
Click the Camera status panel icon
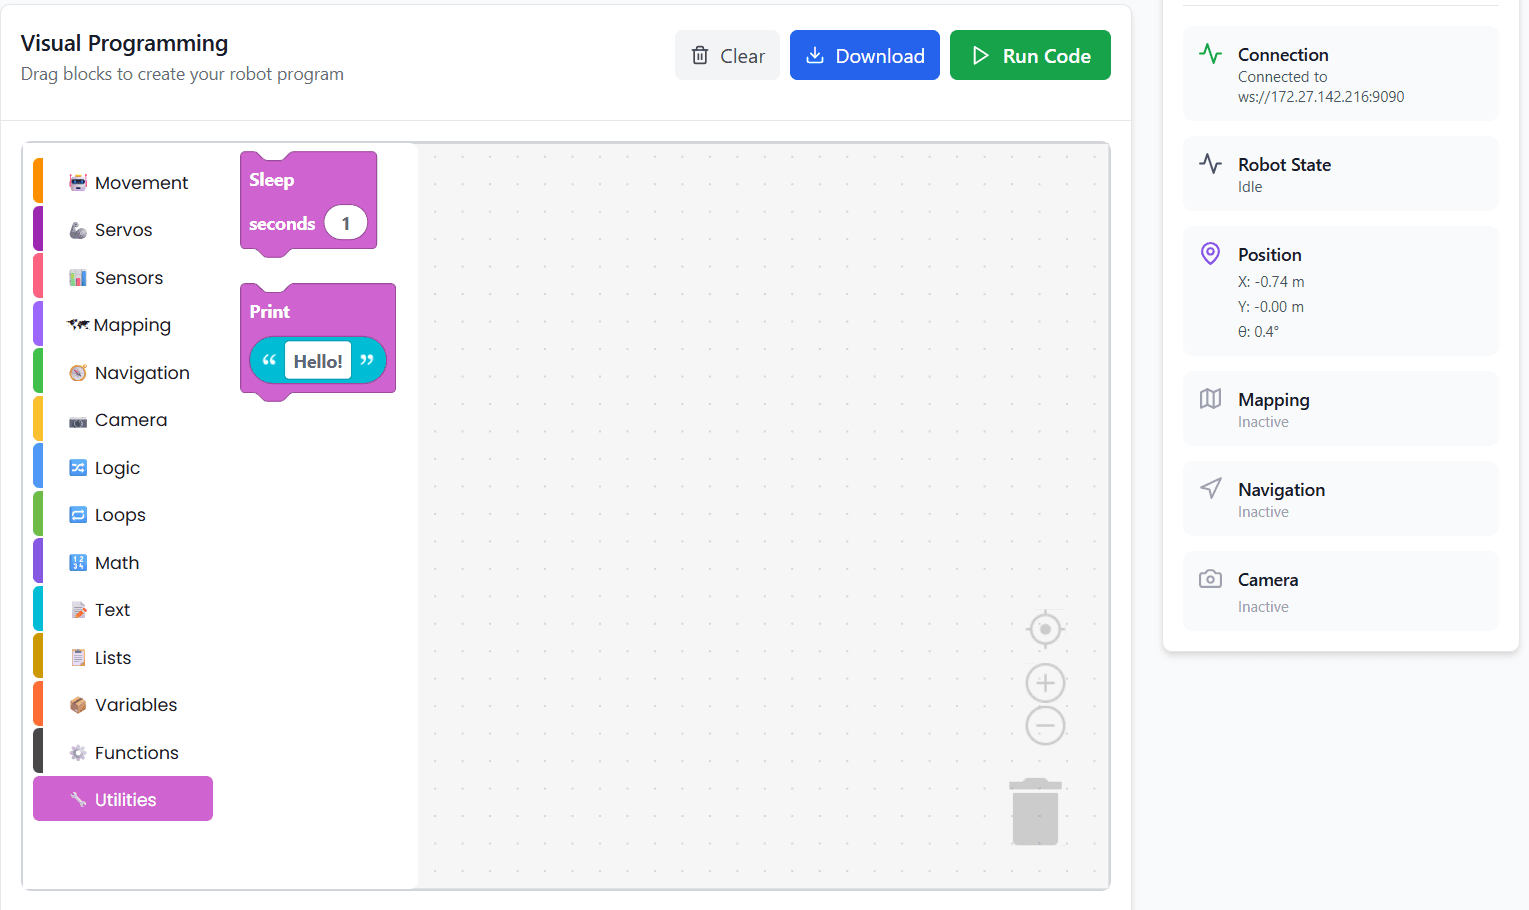pos(1210,579)
